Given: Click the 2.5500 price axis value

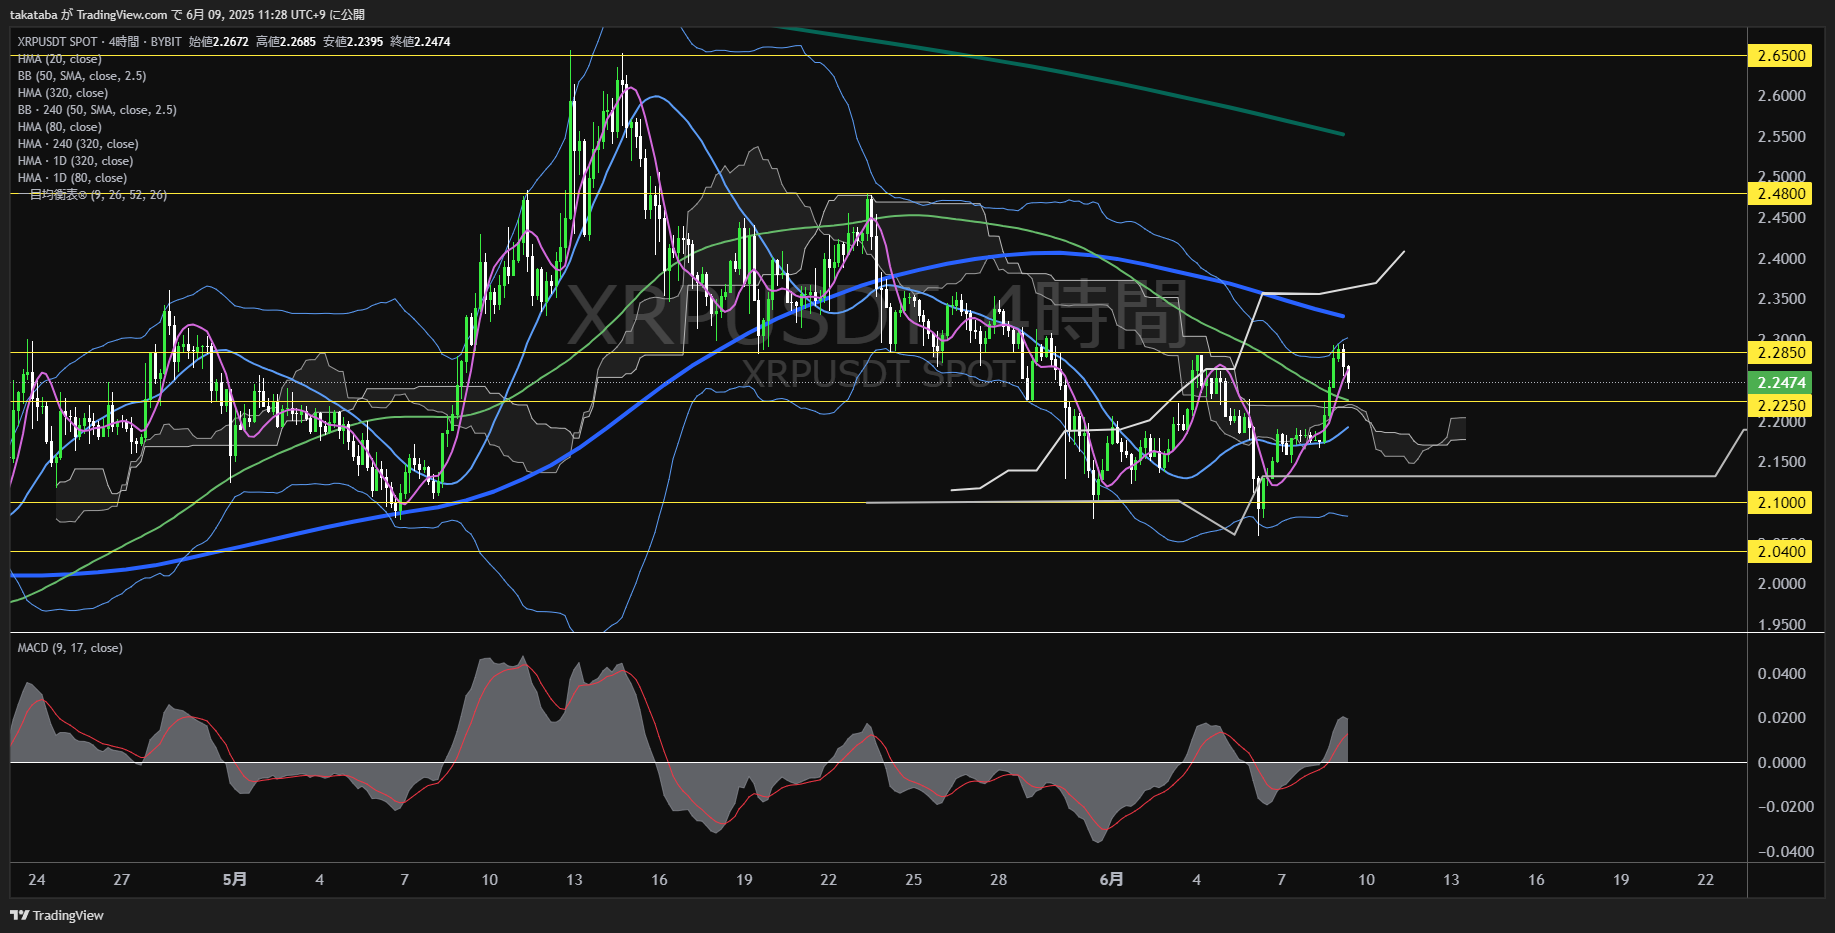Looking at the screenshot, I should 1782,137.
